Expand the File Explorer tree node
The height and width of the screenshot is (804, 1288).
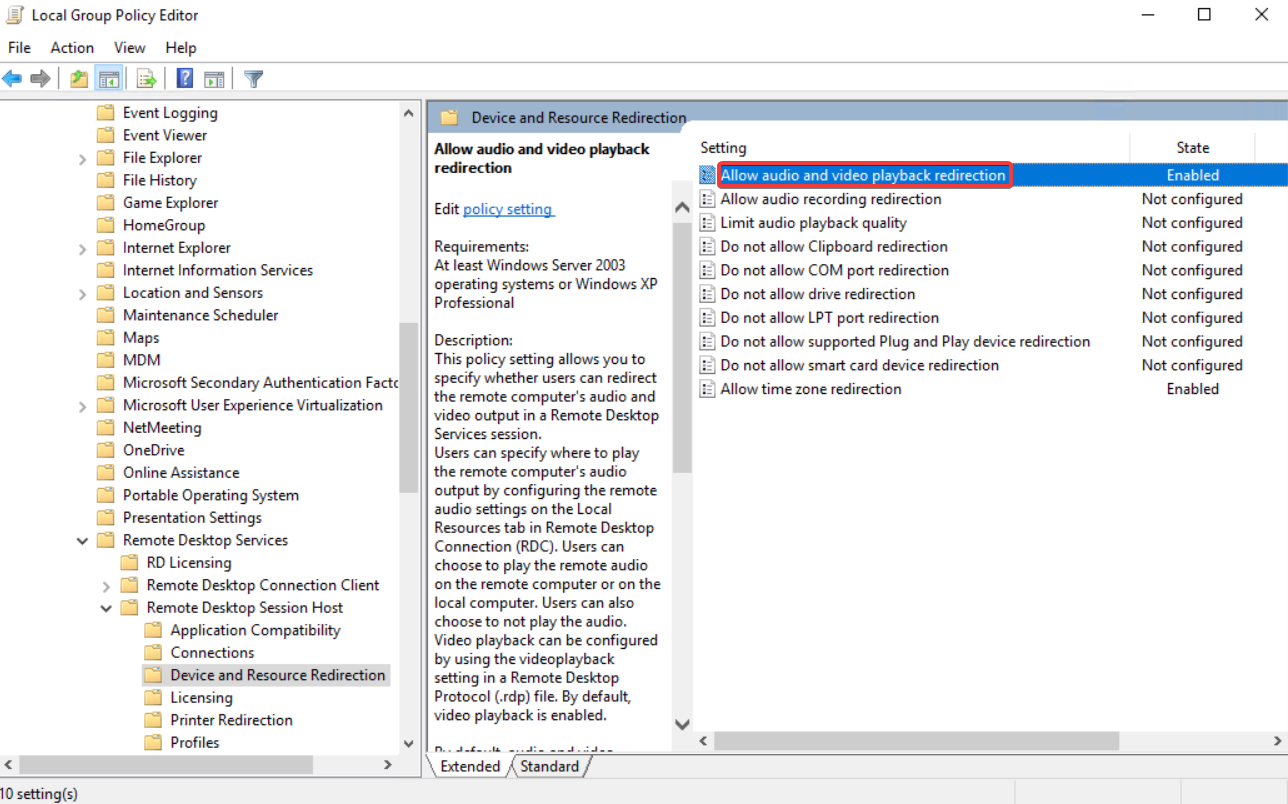click(x=82, y=157)
